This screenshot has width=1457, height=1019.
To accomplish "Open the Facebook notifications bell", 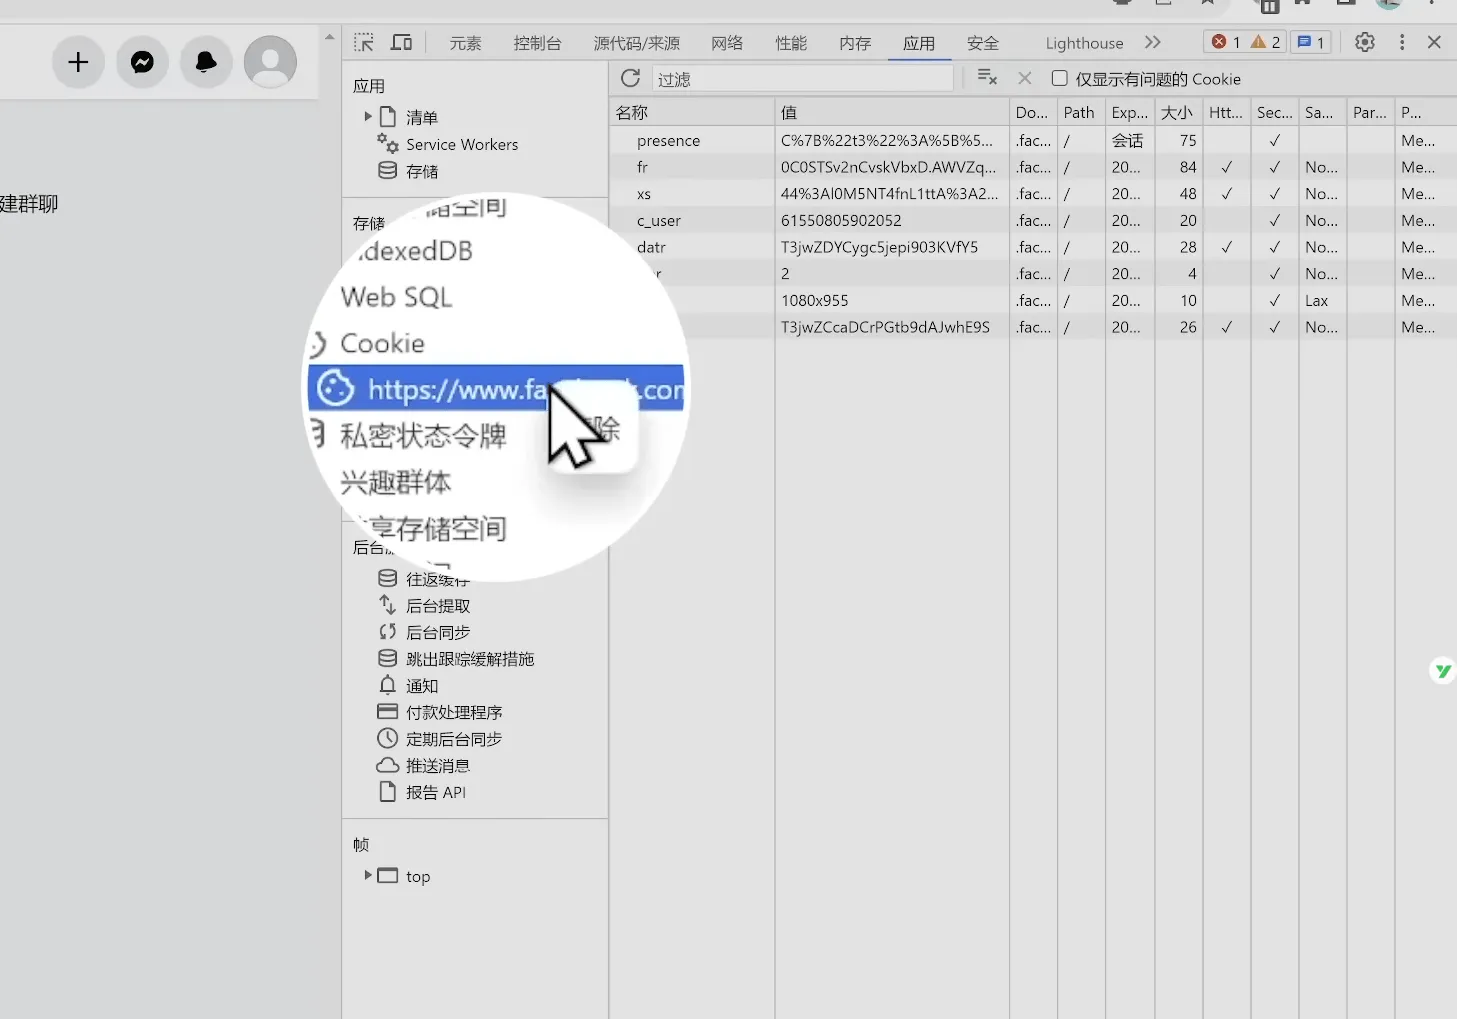I will point(205,61).
